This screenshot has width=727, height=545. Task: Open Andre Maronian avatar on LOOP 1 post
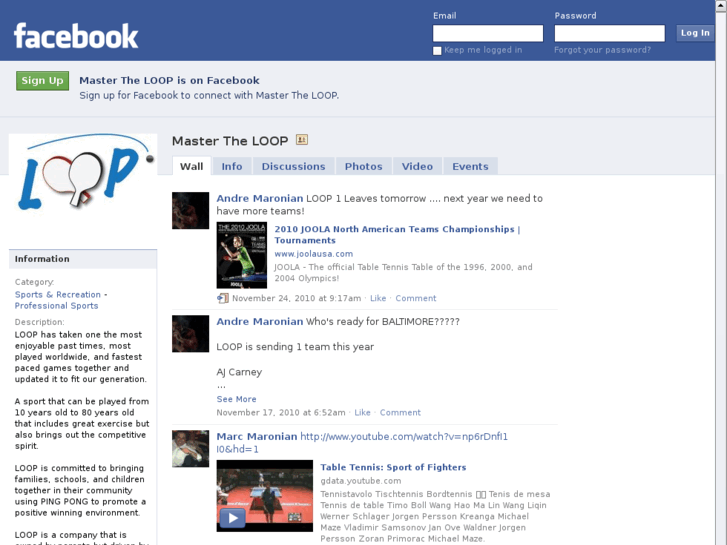click(191, 211)
